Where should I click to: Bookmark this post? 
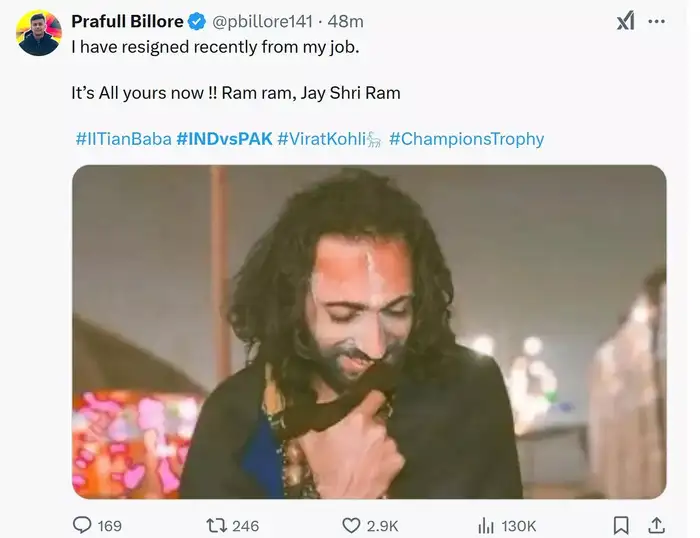[621, 525]
